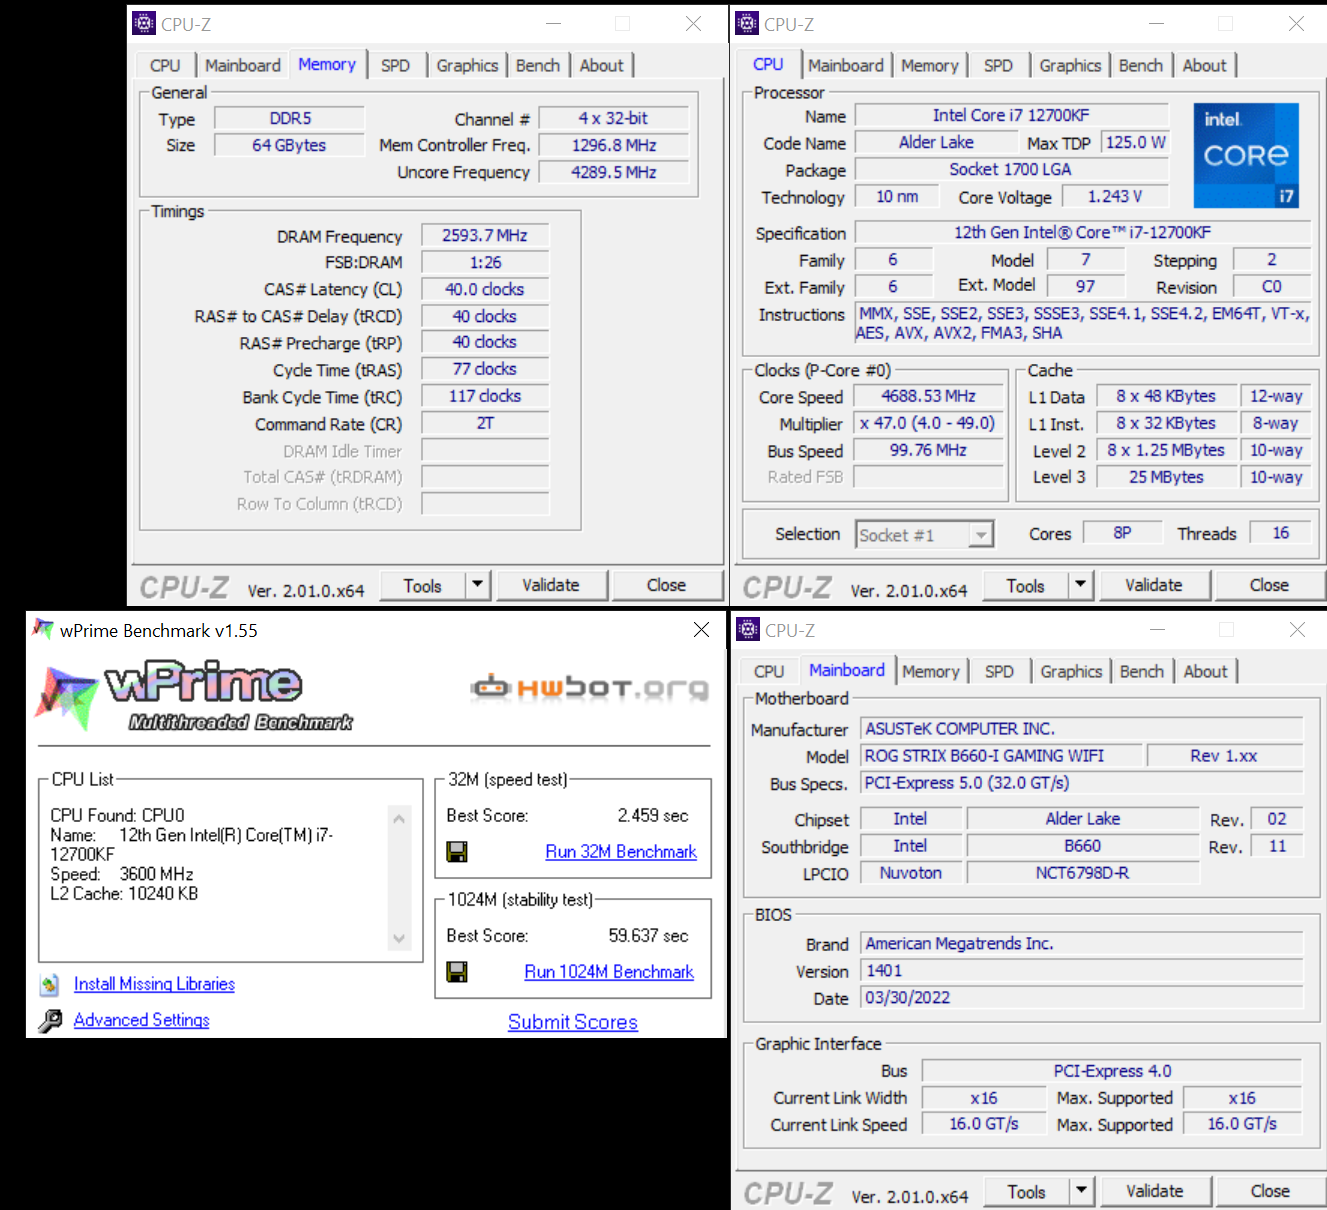Select Memory tab in Mainboard window
This screenshot has width=1327, height=1210.
(930, 672)
